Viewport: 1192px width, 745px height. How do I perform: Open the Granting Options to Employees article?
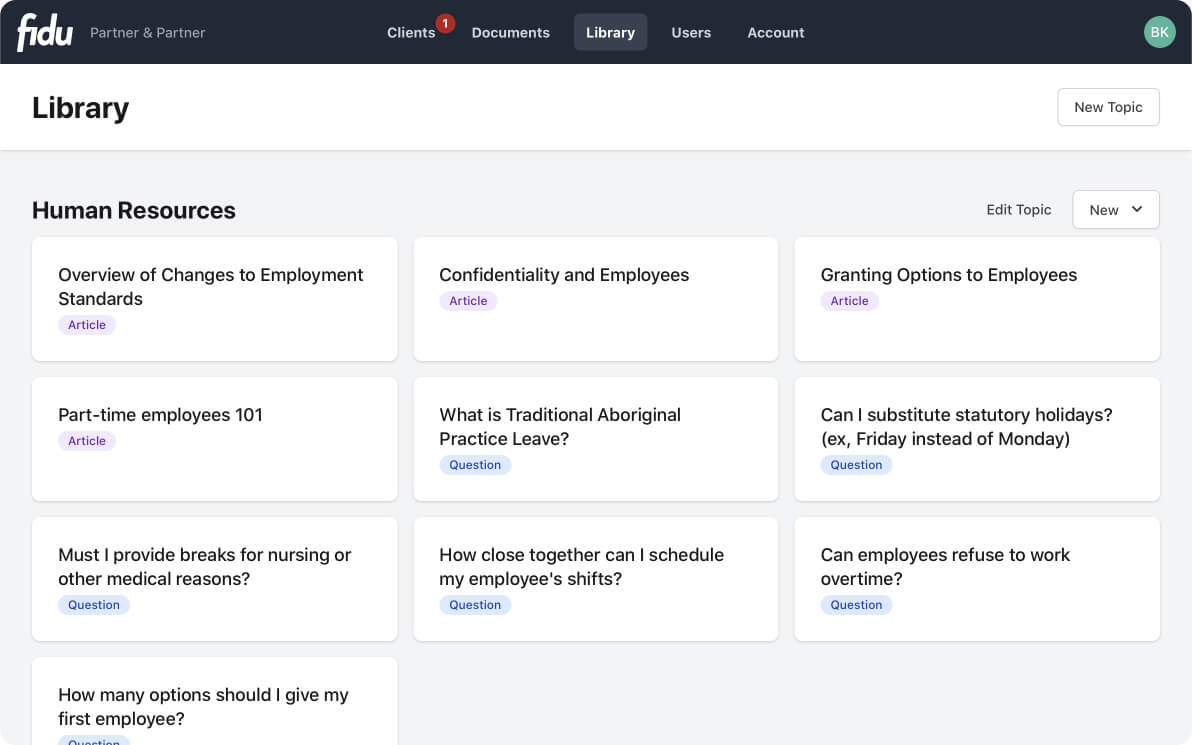tap(977, 298)
